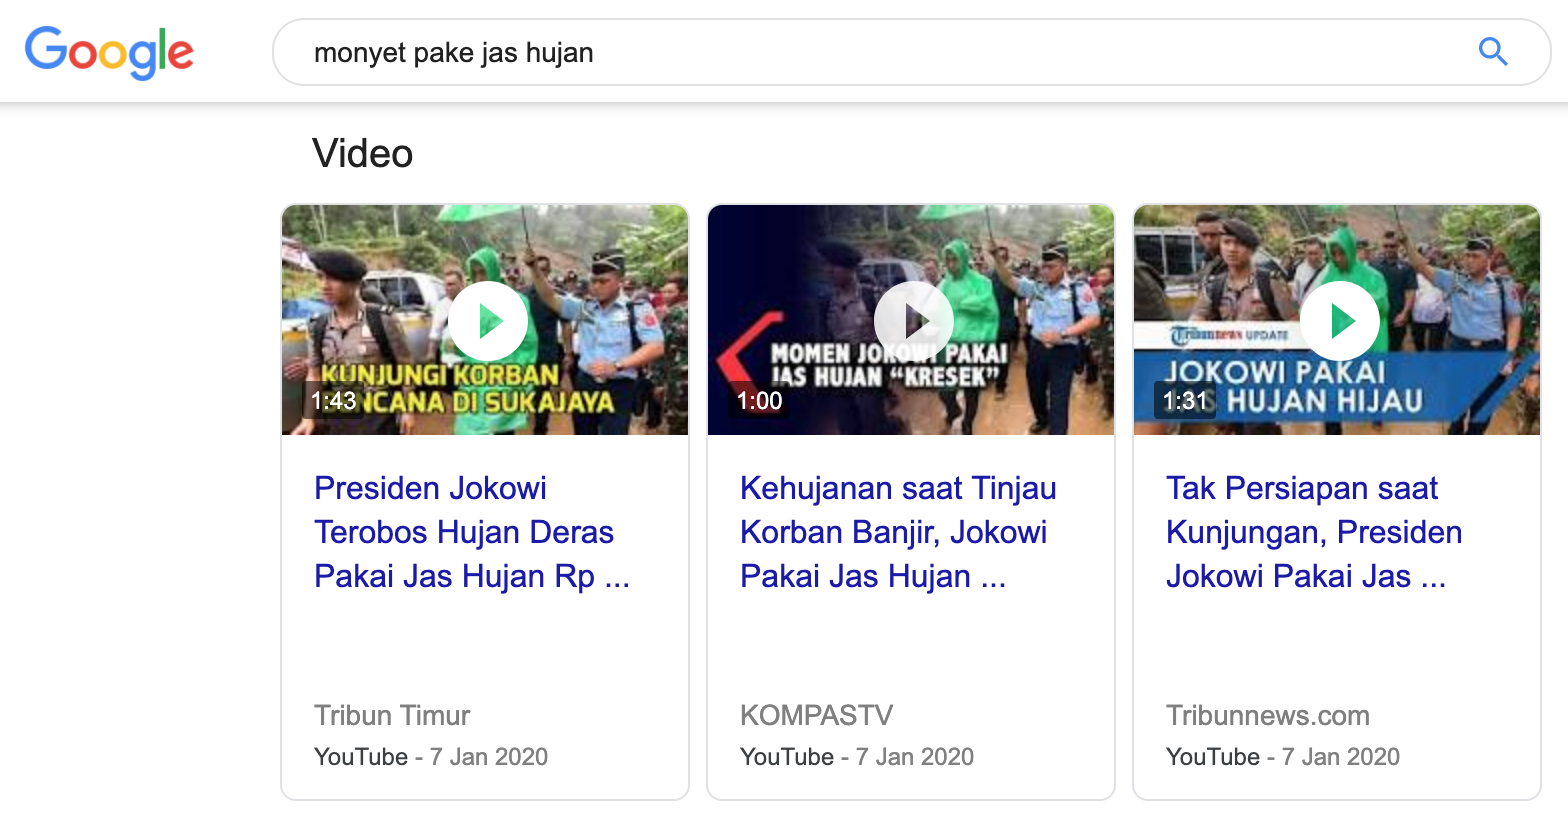Click 'YouTube - 7 Jan 2020' under Tribunnews.com
The height and width of the screenshot is (826, 1568).
[x=1283, y=757]
